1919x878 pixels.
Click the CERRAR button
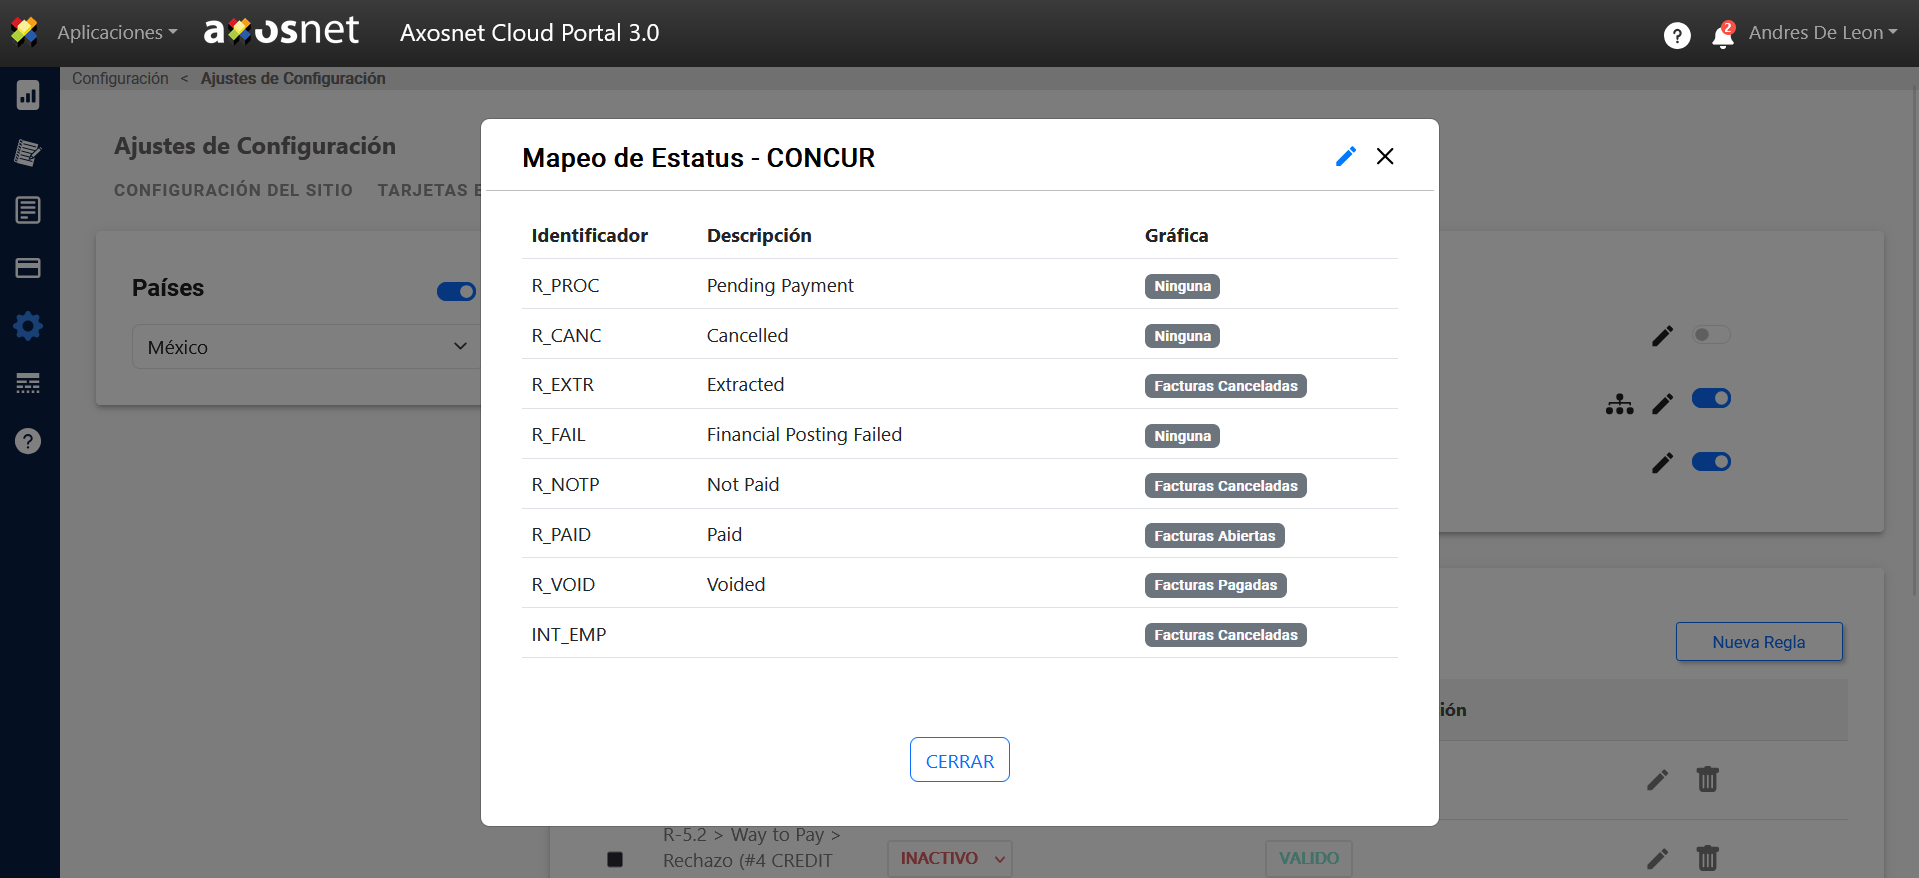959,760
